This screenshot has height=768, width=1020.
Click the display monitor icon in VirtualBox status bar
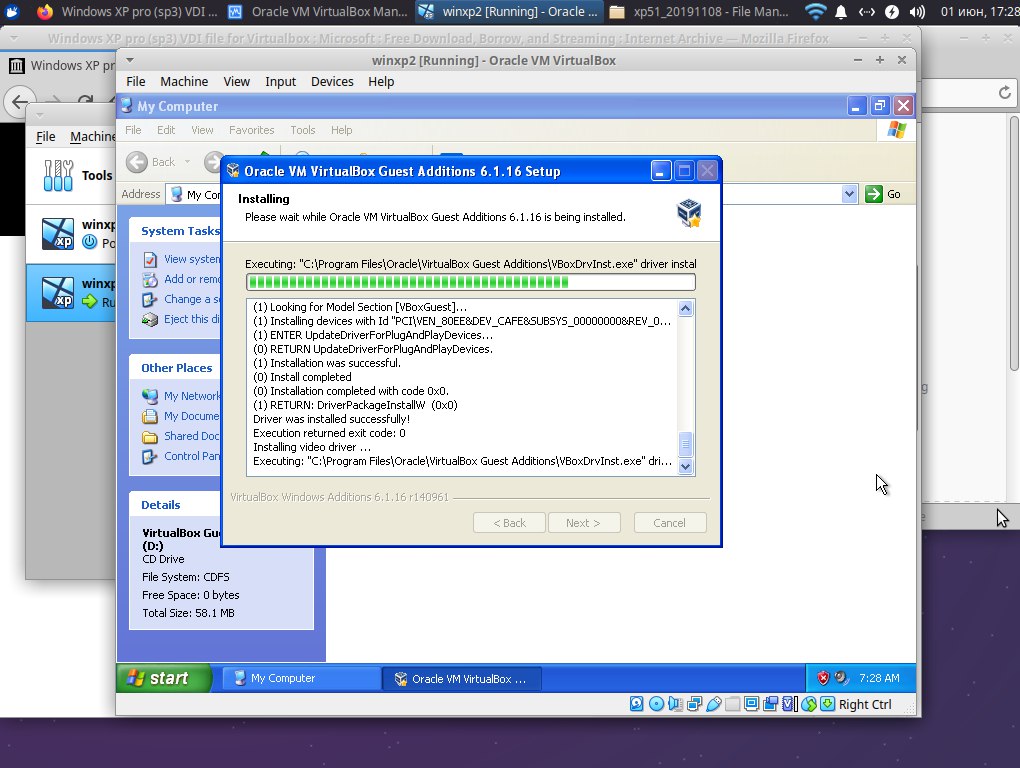(x=751, y=704)
